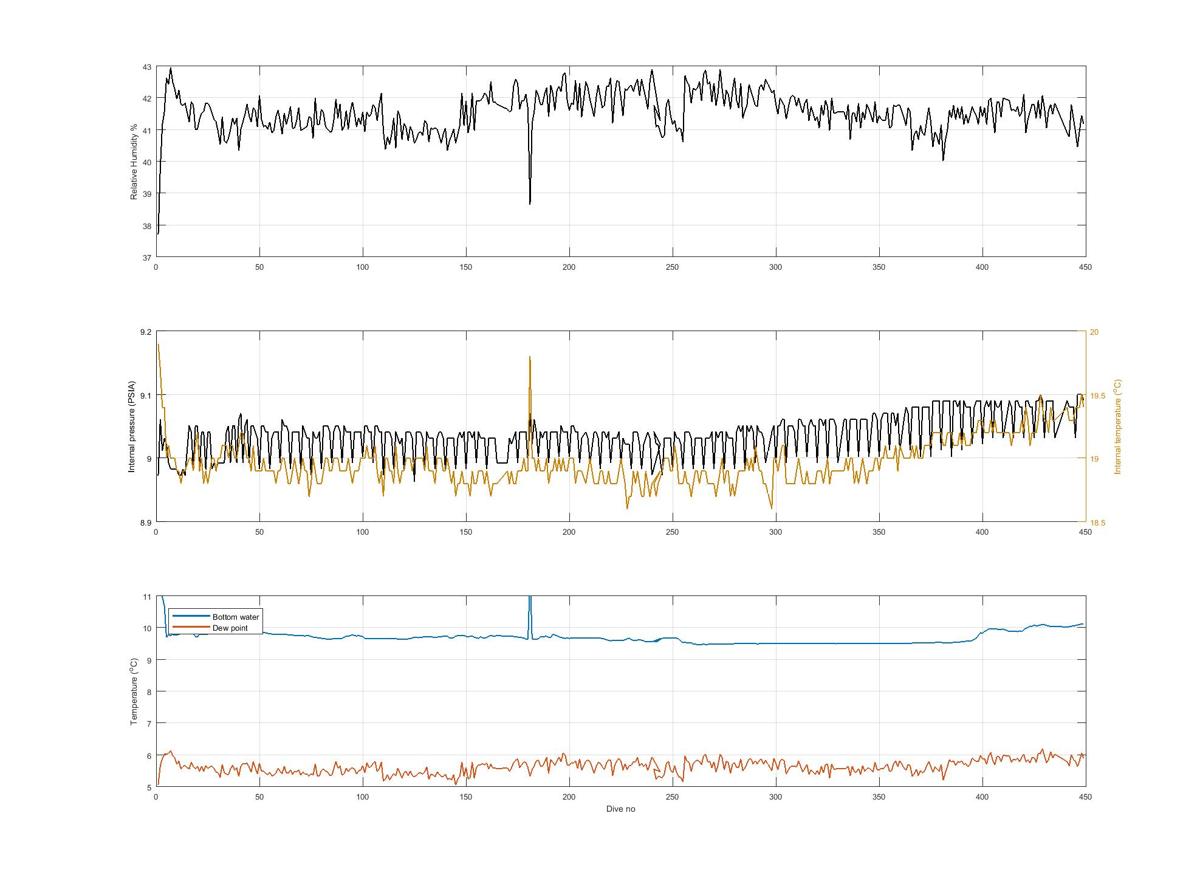Click the 9.1 tick on pressure axis

tap(145, 395)
